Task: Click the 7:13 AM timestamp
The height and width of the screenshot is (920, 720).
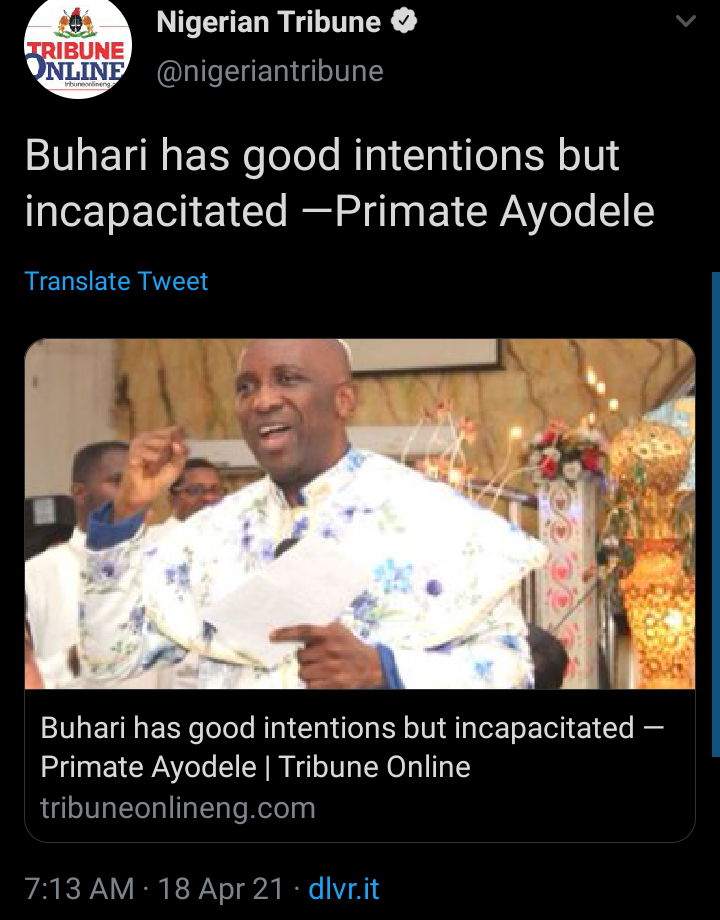Action: pos(79,888)
